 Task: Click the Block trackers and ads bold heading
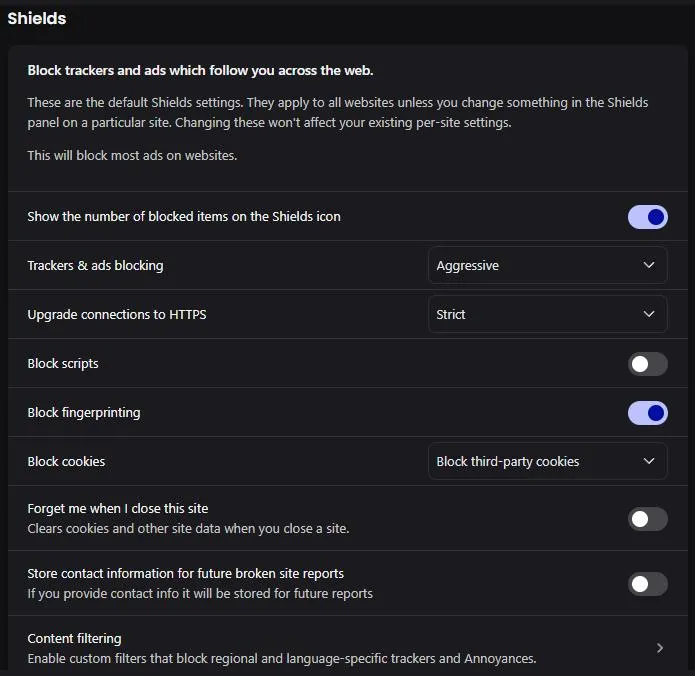200,70
